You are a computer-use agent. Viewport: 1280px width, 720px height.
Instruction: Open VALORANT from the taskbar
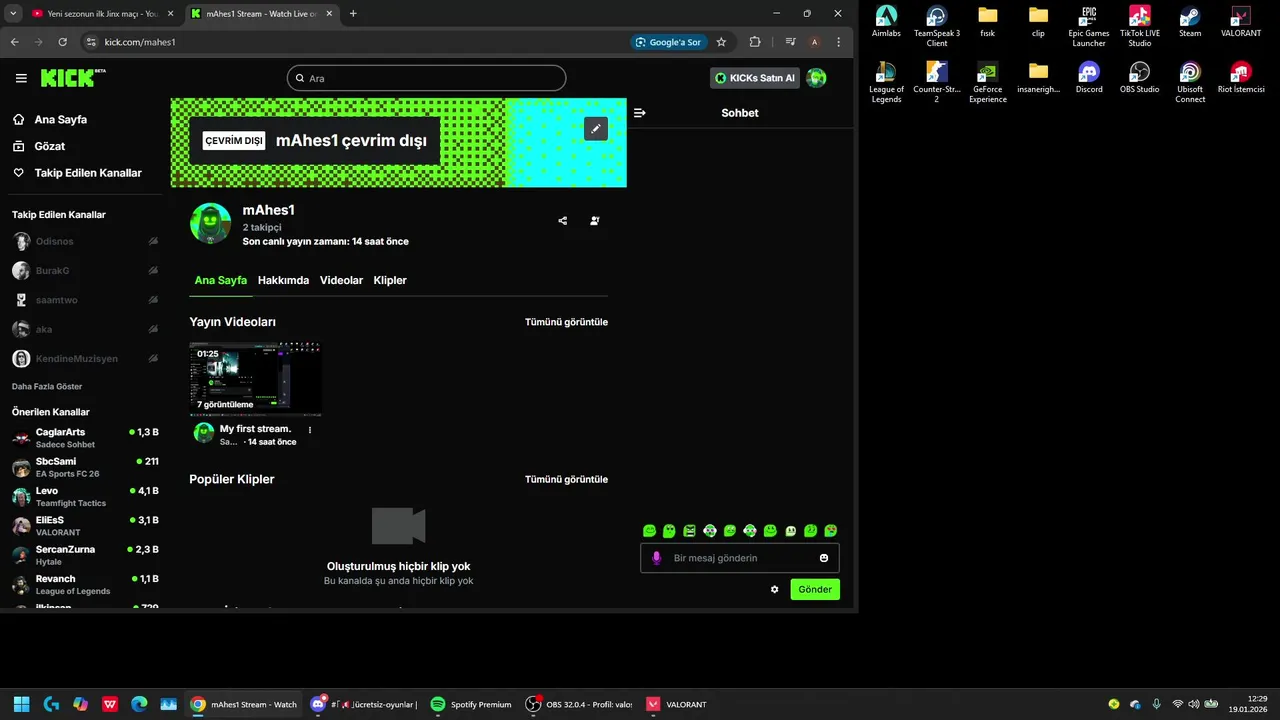(677, 704)
